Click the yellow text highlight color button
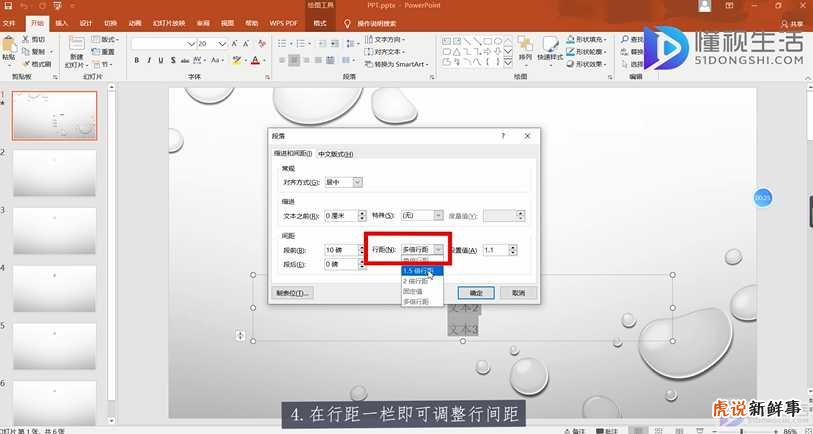This screenshot has width=813, height=434. (x=236, y=61)
